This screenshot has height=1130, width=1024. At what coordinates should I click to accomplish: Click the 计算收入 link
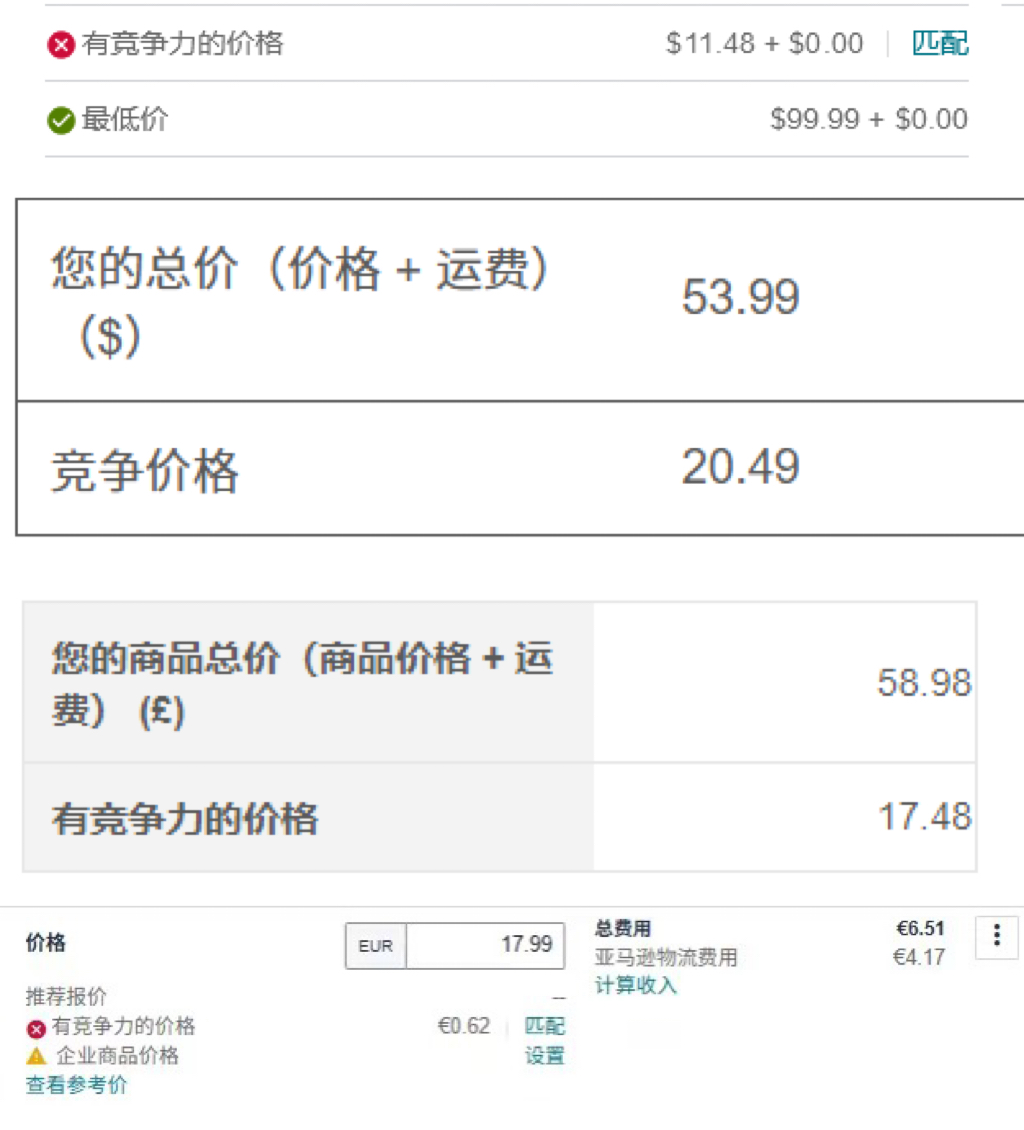636,985
